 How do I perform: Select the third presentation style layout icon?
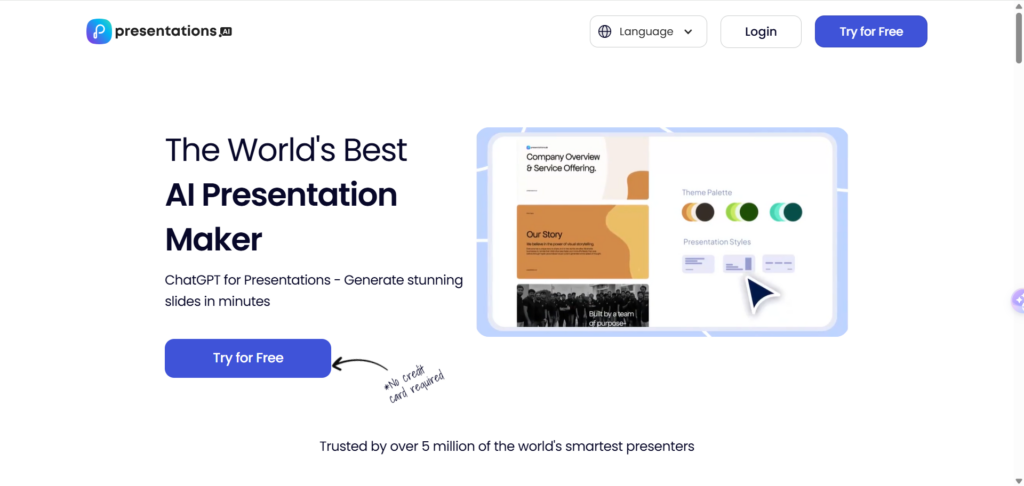[x=778, y=264]
